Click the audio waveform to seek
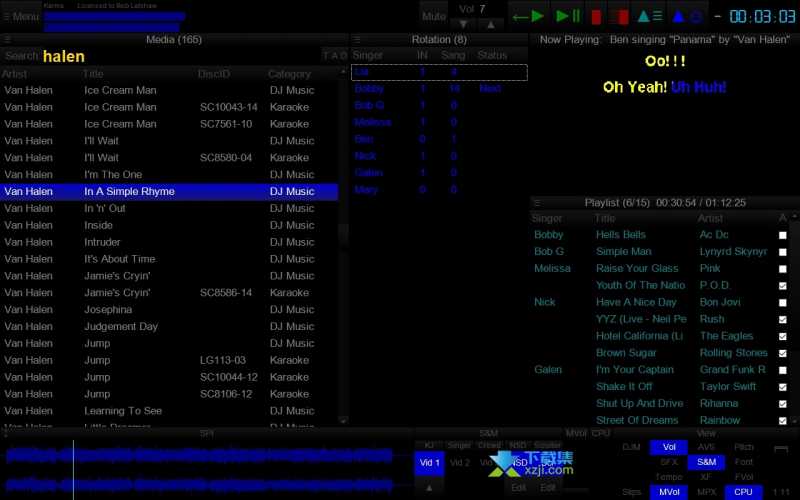 click(199, 469)
